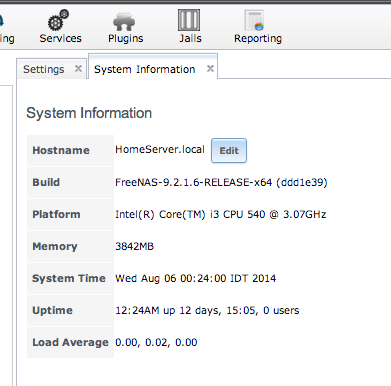Click the System Time date value

click(x=196, y=278)
